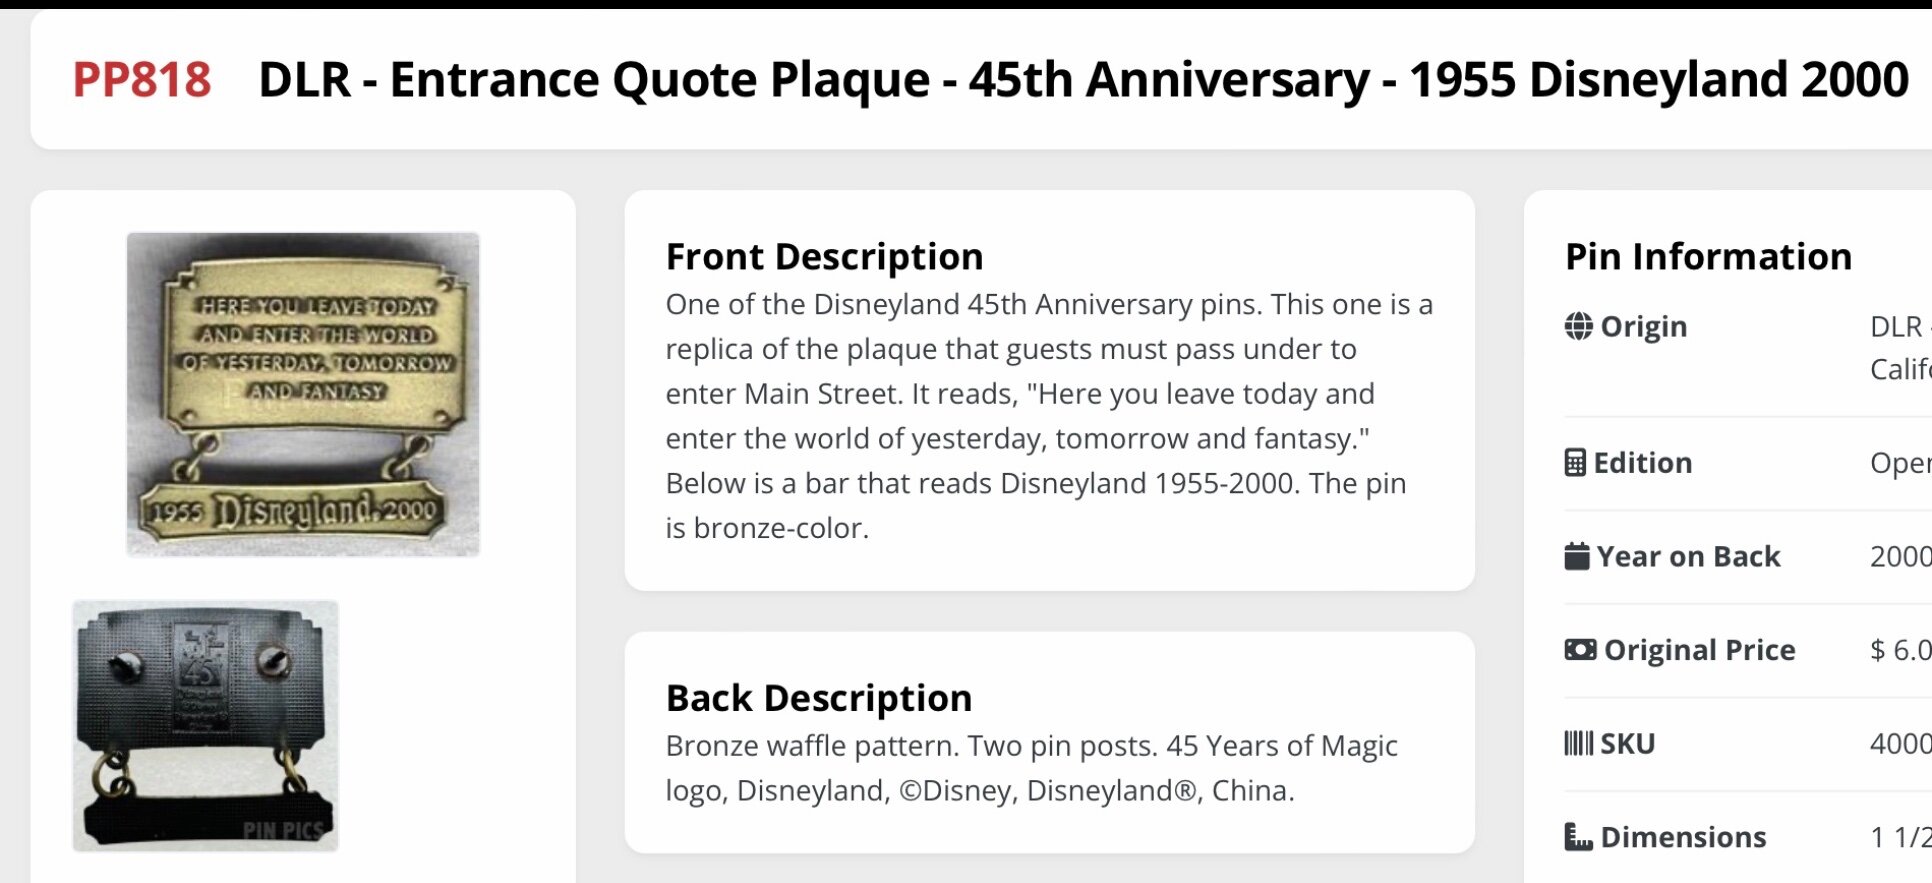Click the Back Description heading

(x=818, y=698)
